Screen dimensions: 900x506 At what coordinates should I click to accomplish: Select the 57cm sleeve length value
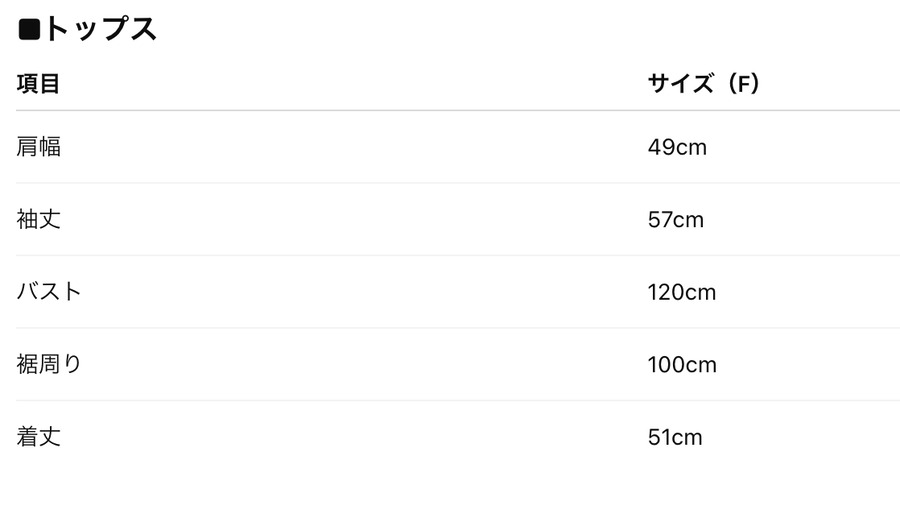tap(676, 219)
